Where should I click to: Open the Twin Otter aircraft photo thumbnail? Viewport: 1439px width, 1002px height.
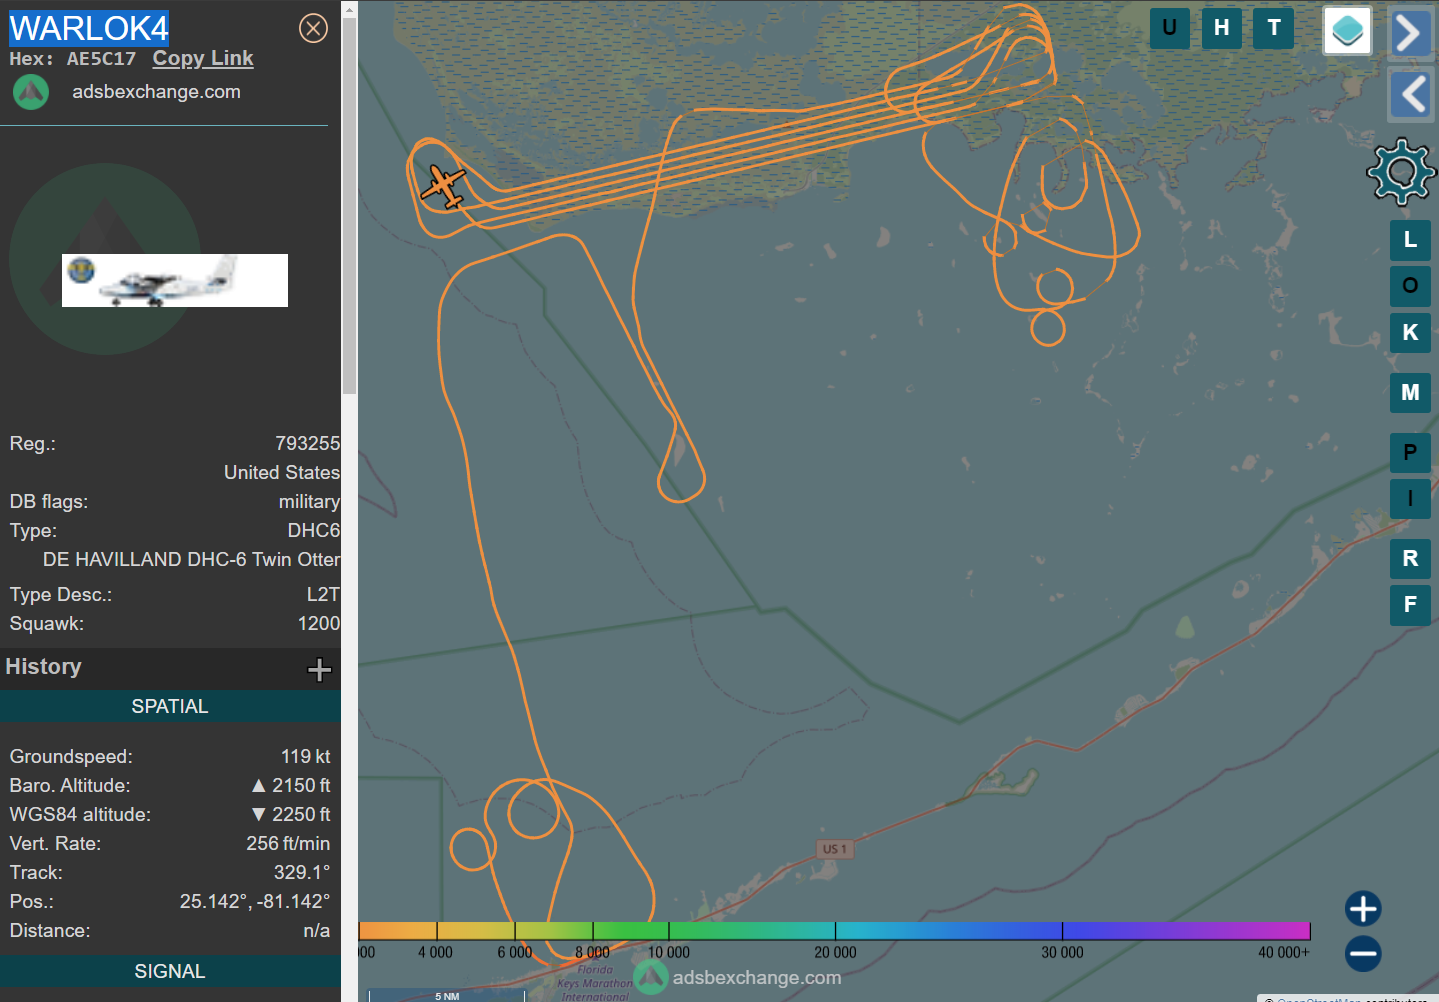coord(175,280)
